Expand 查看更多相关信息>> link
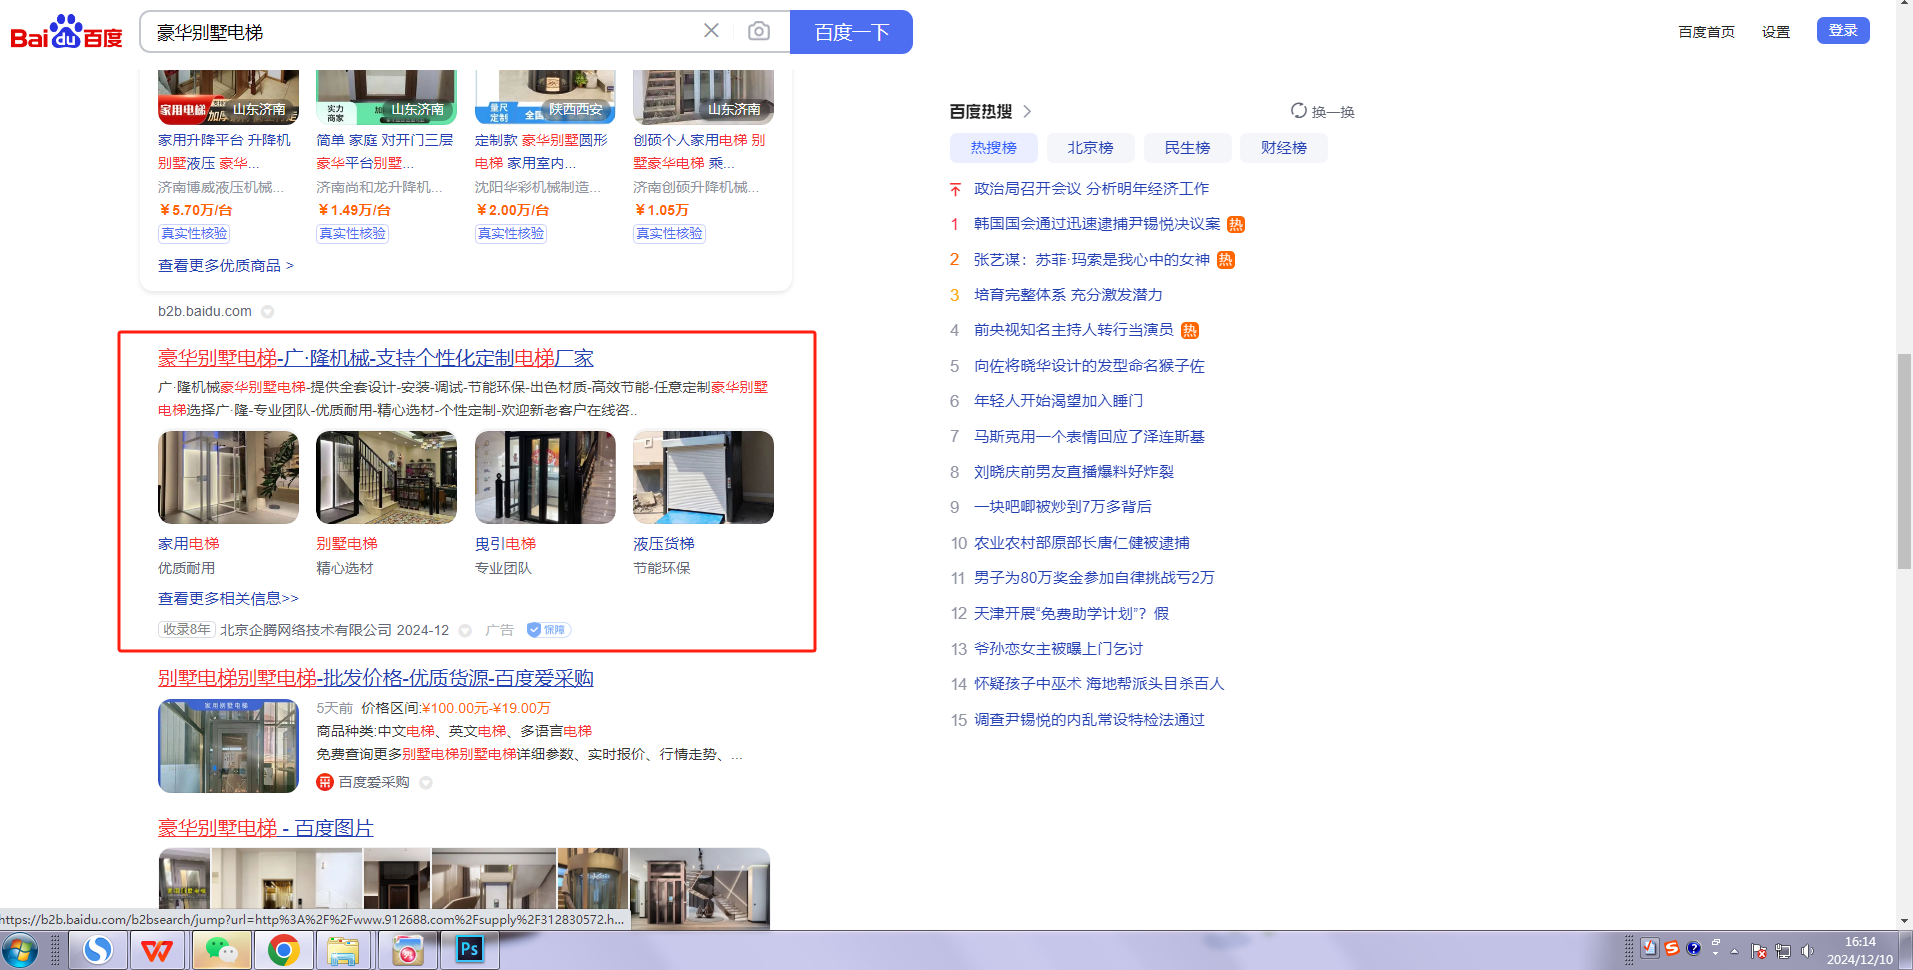Screen dimensions: 1913x970 pos(228,598)
